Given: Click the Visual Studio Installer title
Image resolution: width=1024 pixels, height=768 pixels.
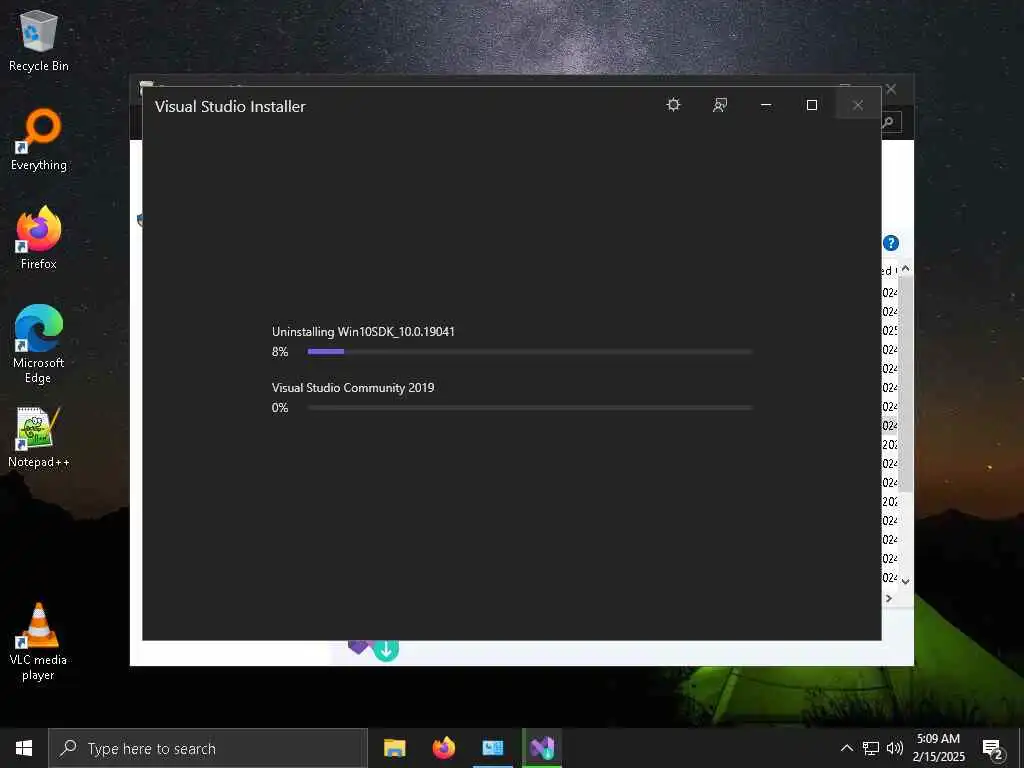Looking at the screenshot, I should point(230,106).
